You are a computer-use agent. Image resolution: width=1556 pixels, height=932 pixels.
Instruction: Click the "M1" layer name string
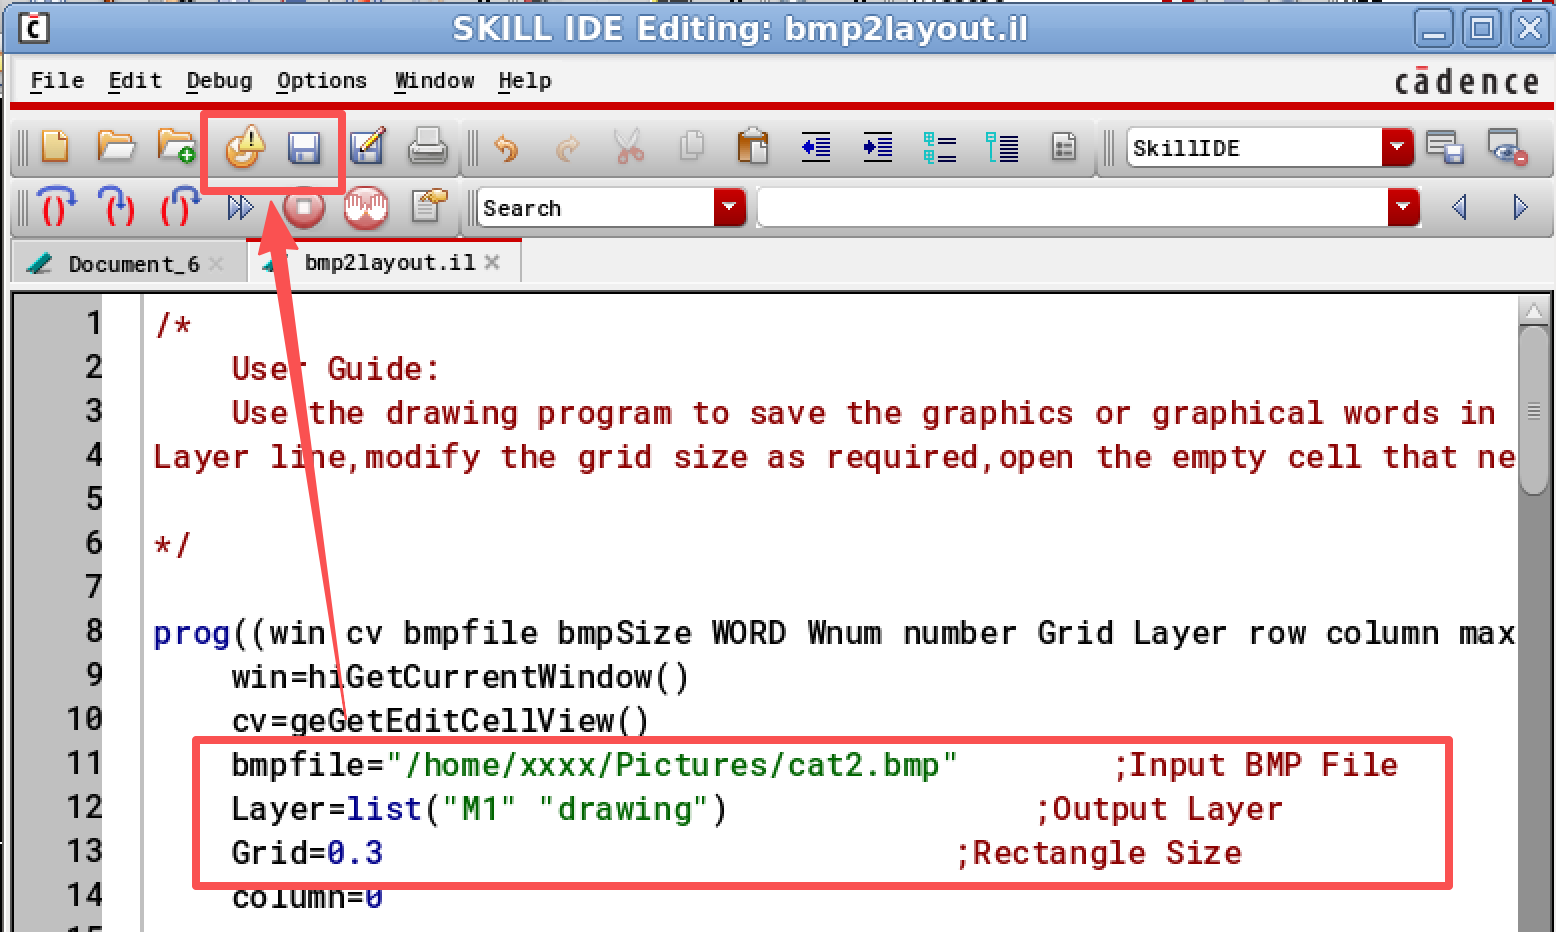(x=478, y=809)
